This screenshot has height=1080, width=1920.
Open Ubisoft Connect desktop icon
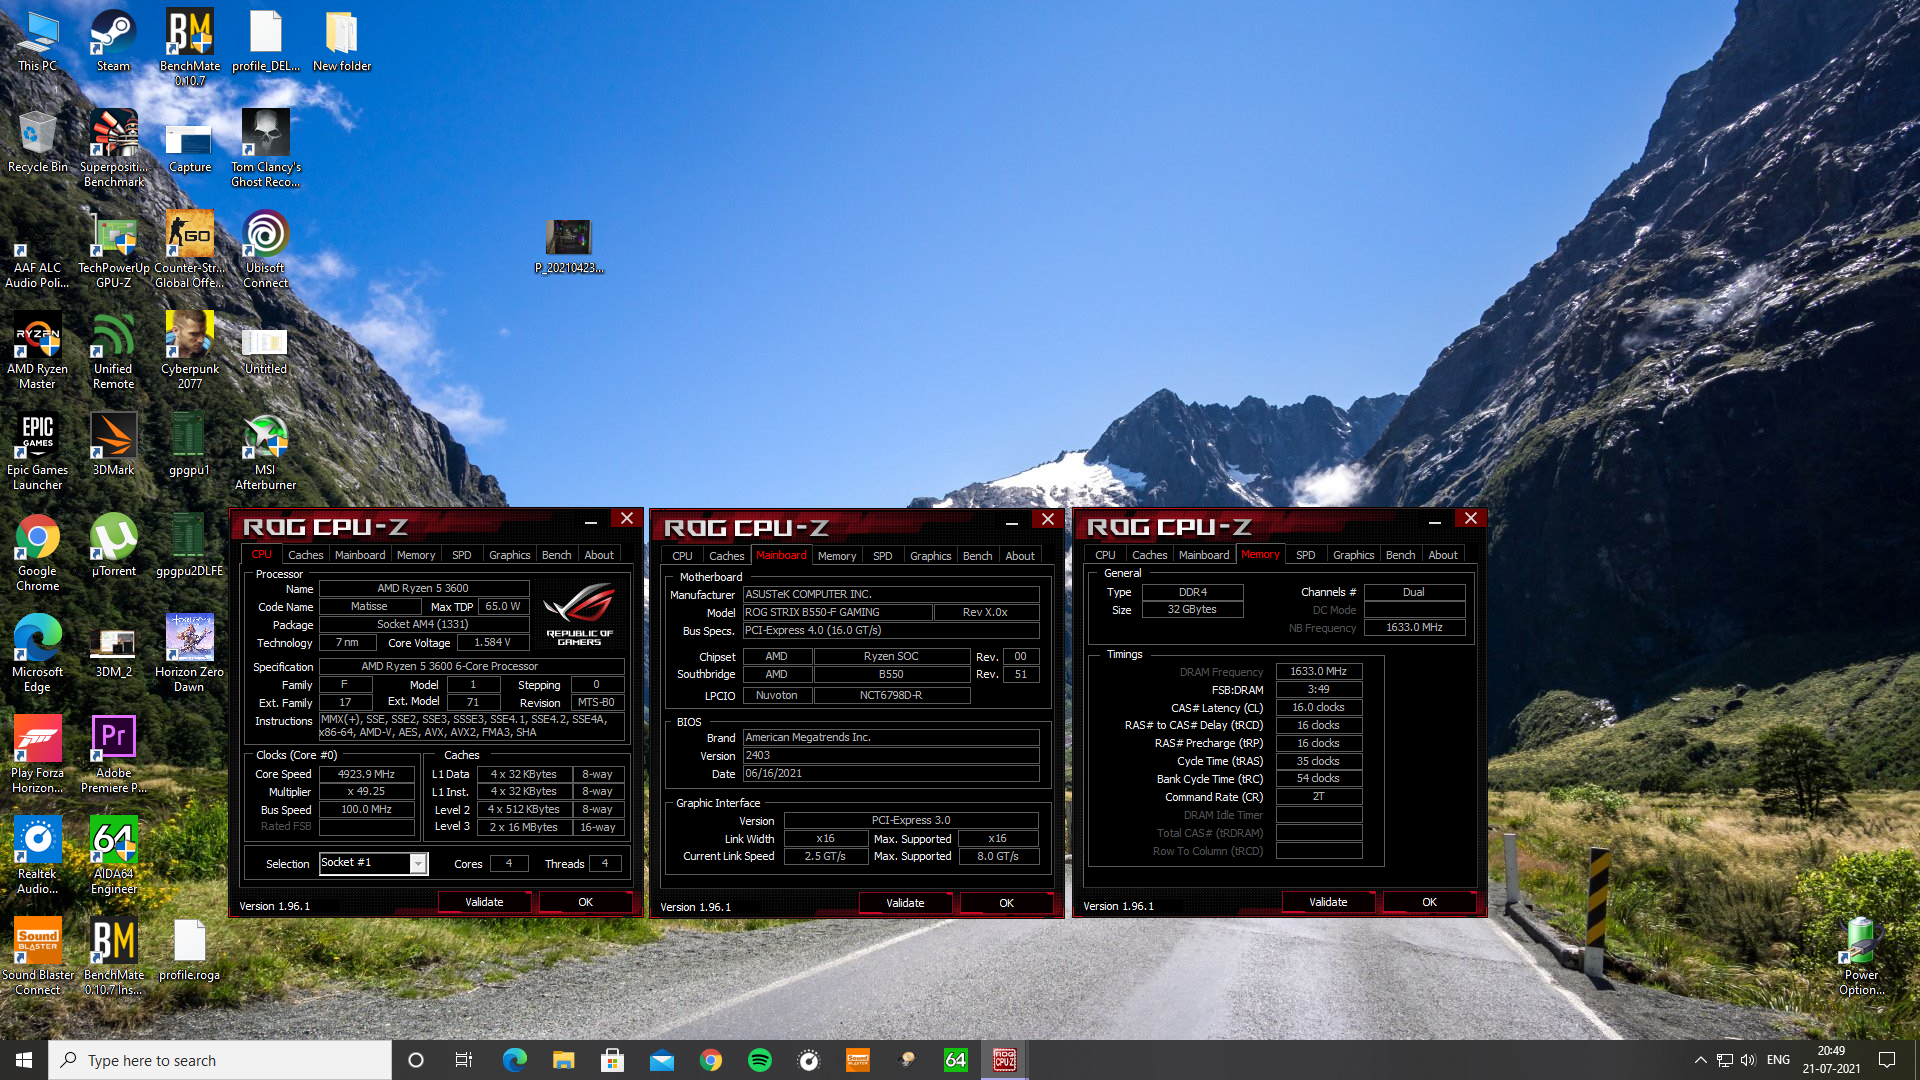coord(265,250)
